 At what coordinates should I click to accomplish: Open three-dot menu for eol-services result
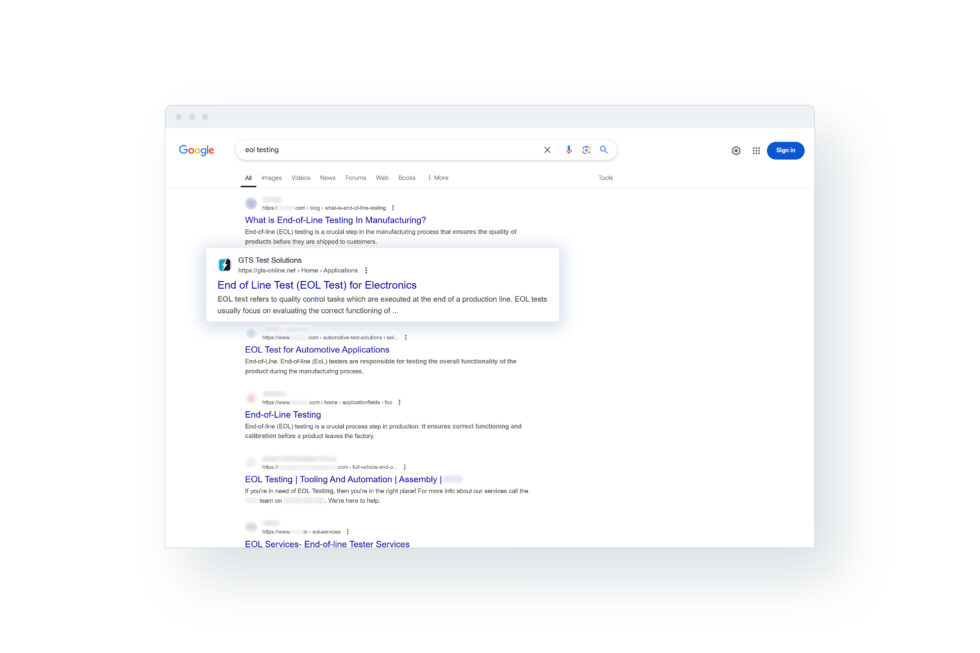tap(348, 532)
